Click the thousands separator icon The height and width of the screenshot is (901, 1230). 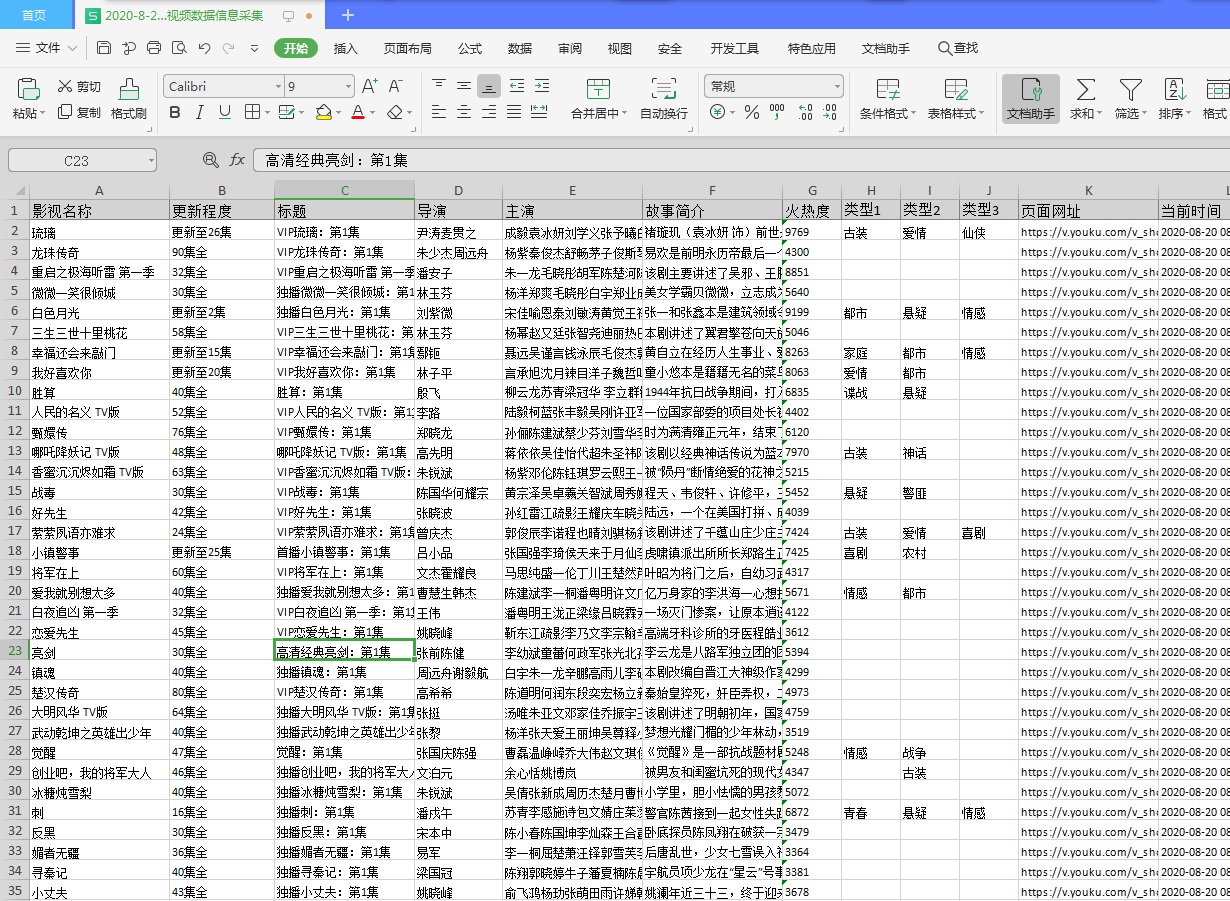(777, 113)
